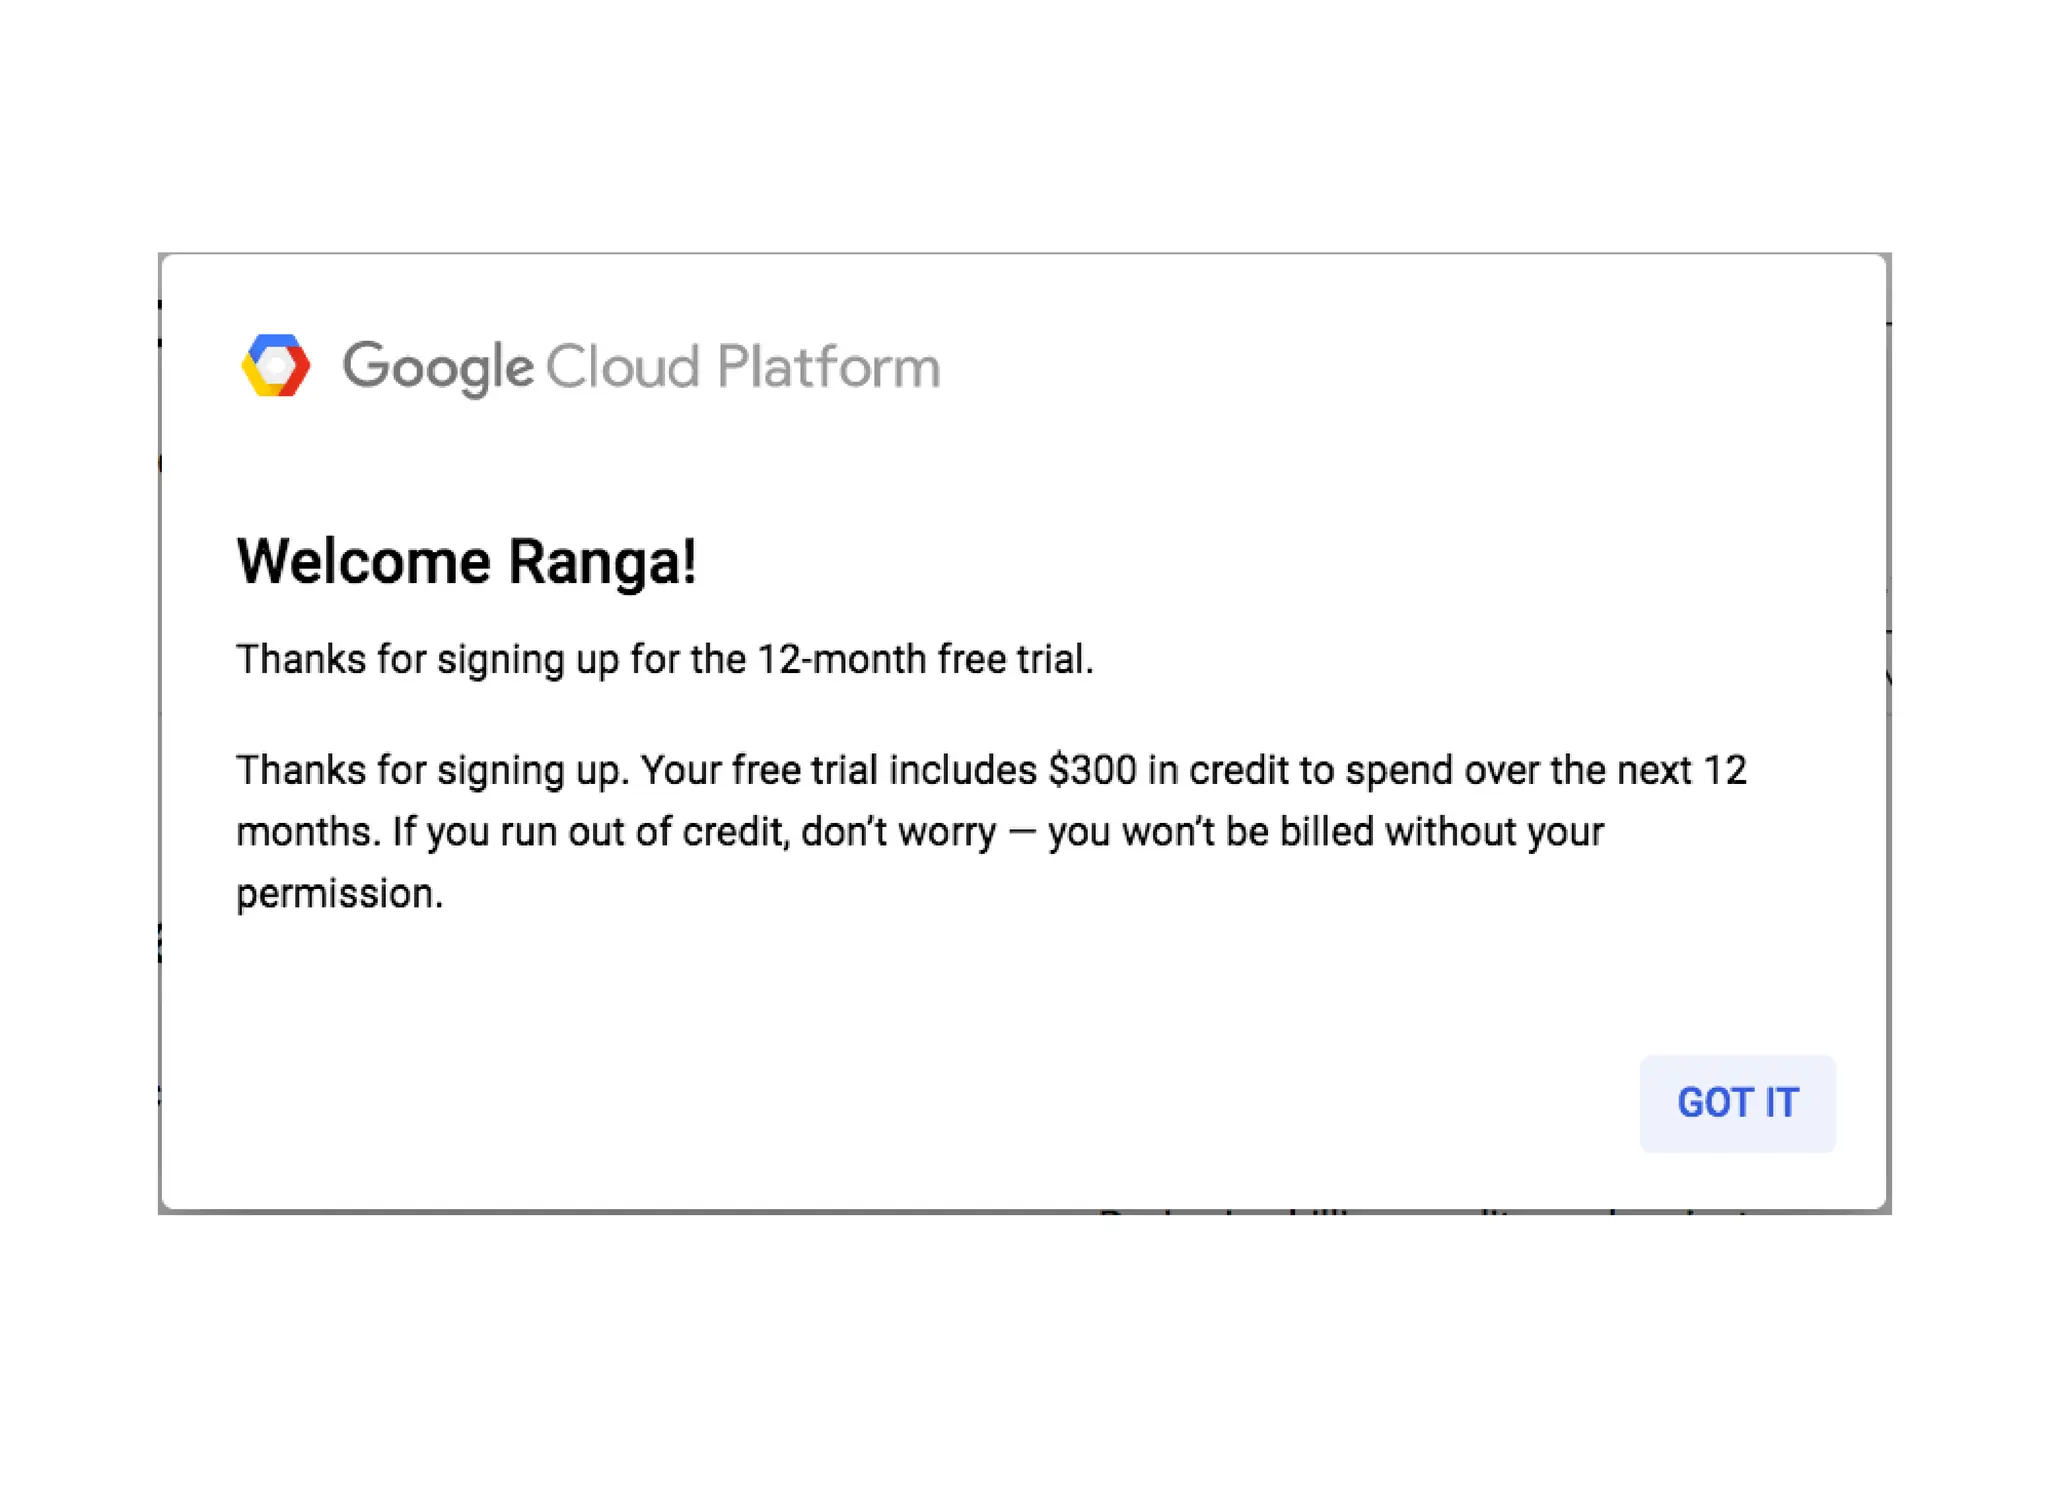Click the Google Cloud Platform hexagon logo

pyautogui.click(x=276, y=366)
